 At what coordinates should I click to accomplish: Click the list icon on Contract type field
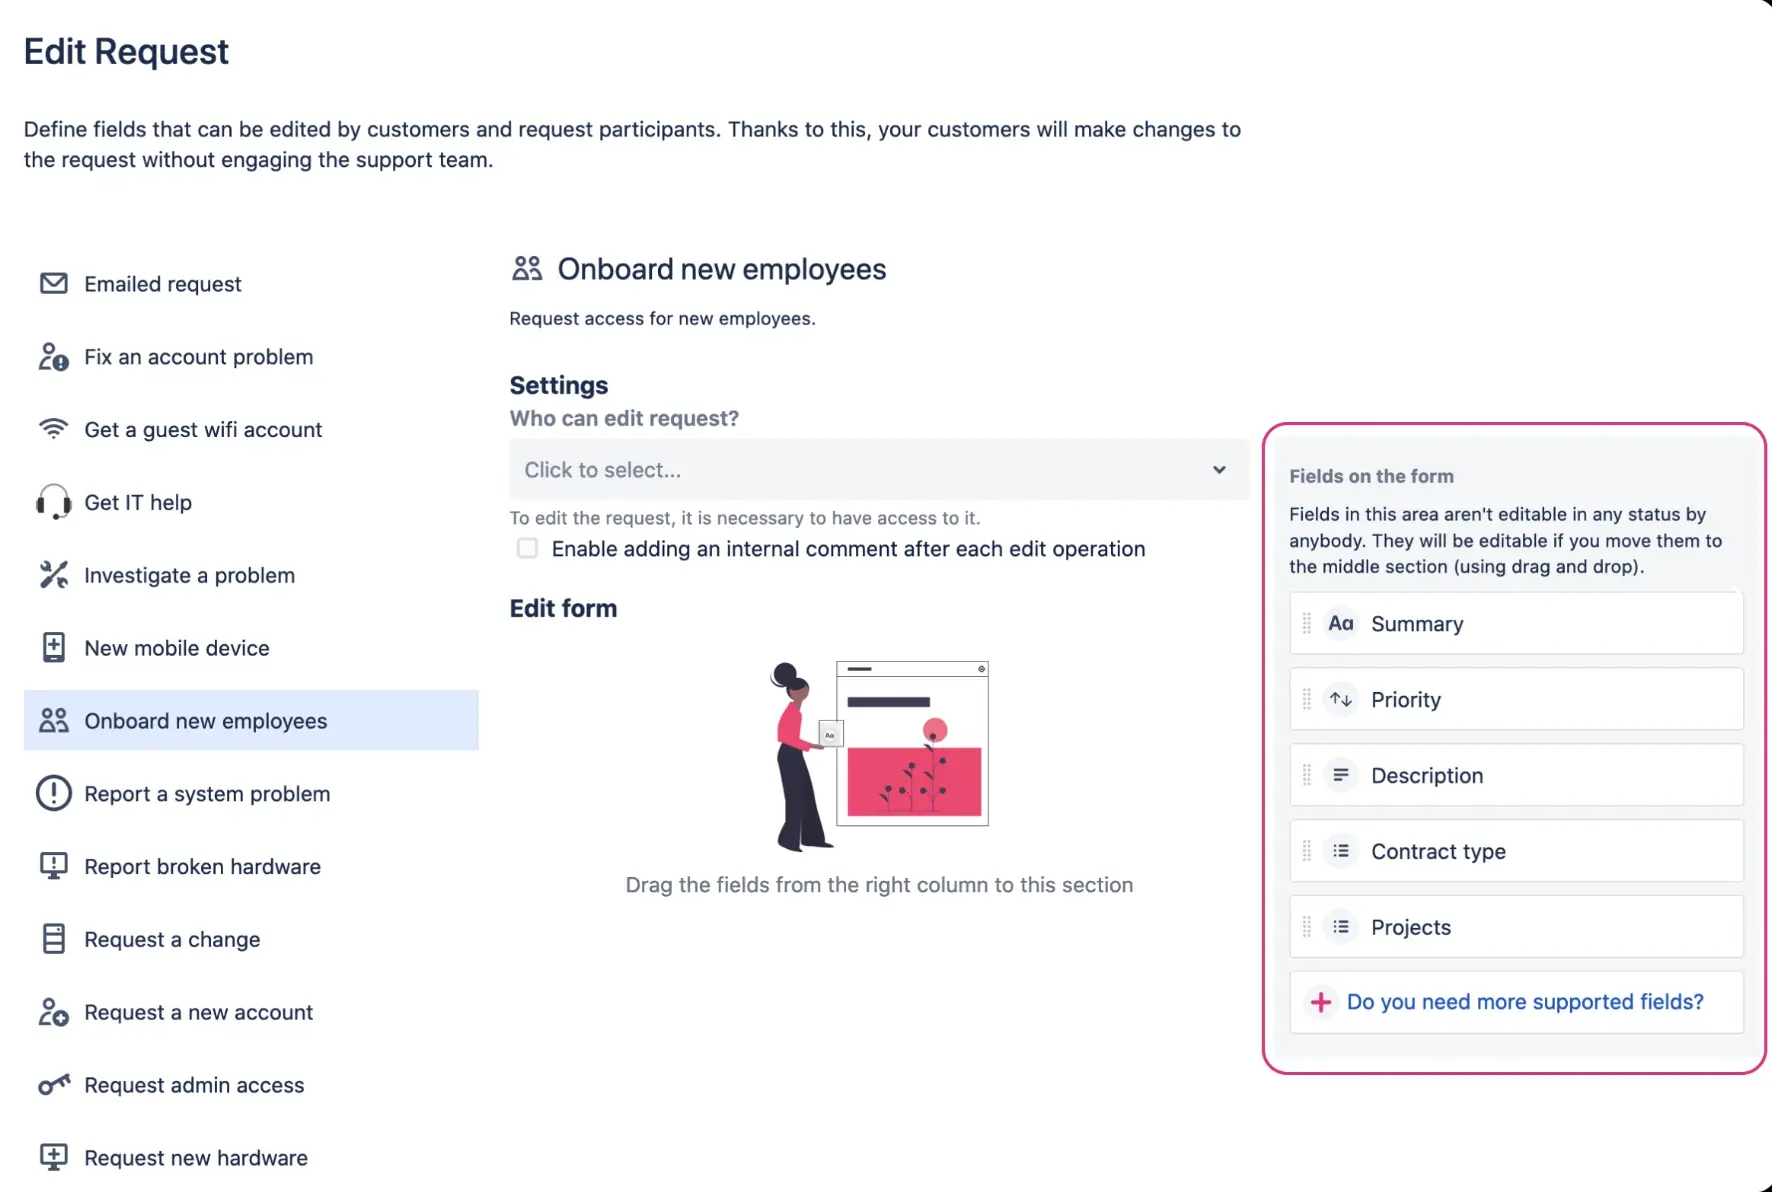point(1340,851)
